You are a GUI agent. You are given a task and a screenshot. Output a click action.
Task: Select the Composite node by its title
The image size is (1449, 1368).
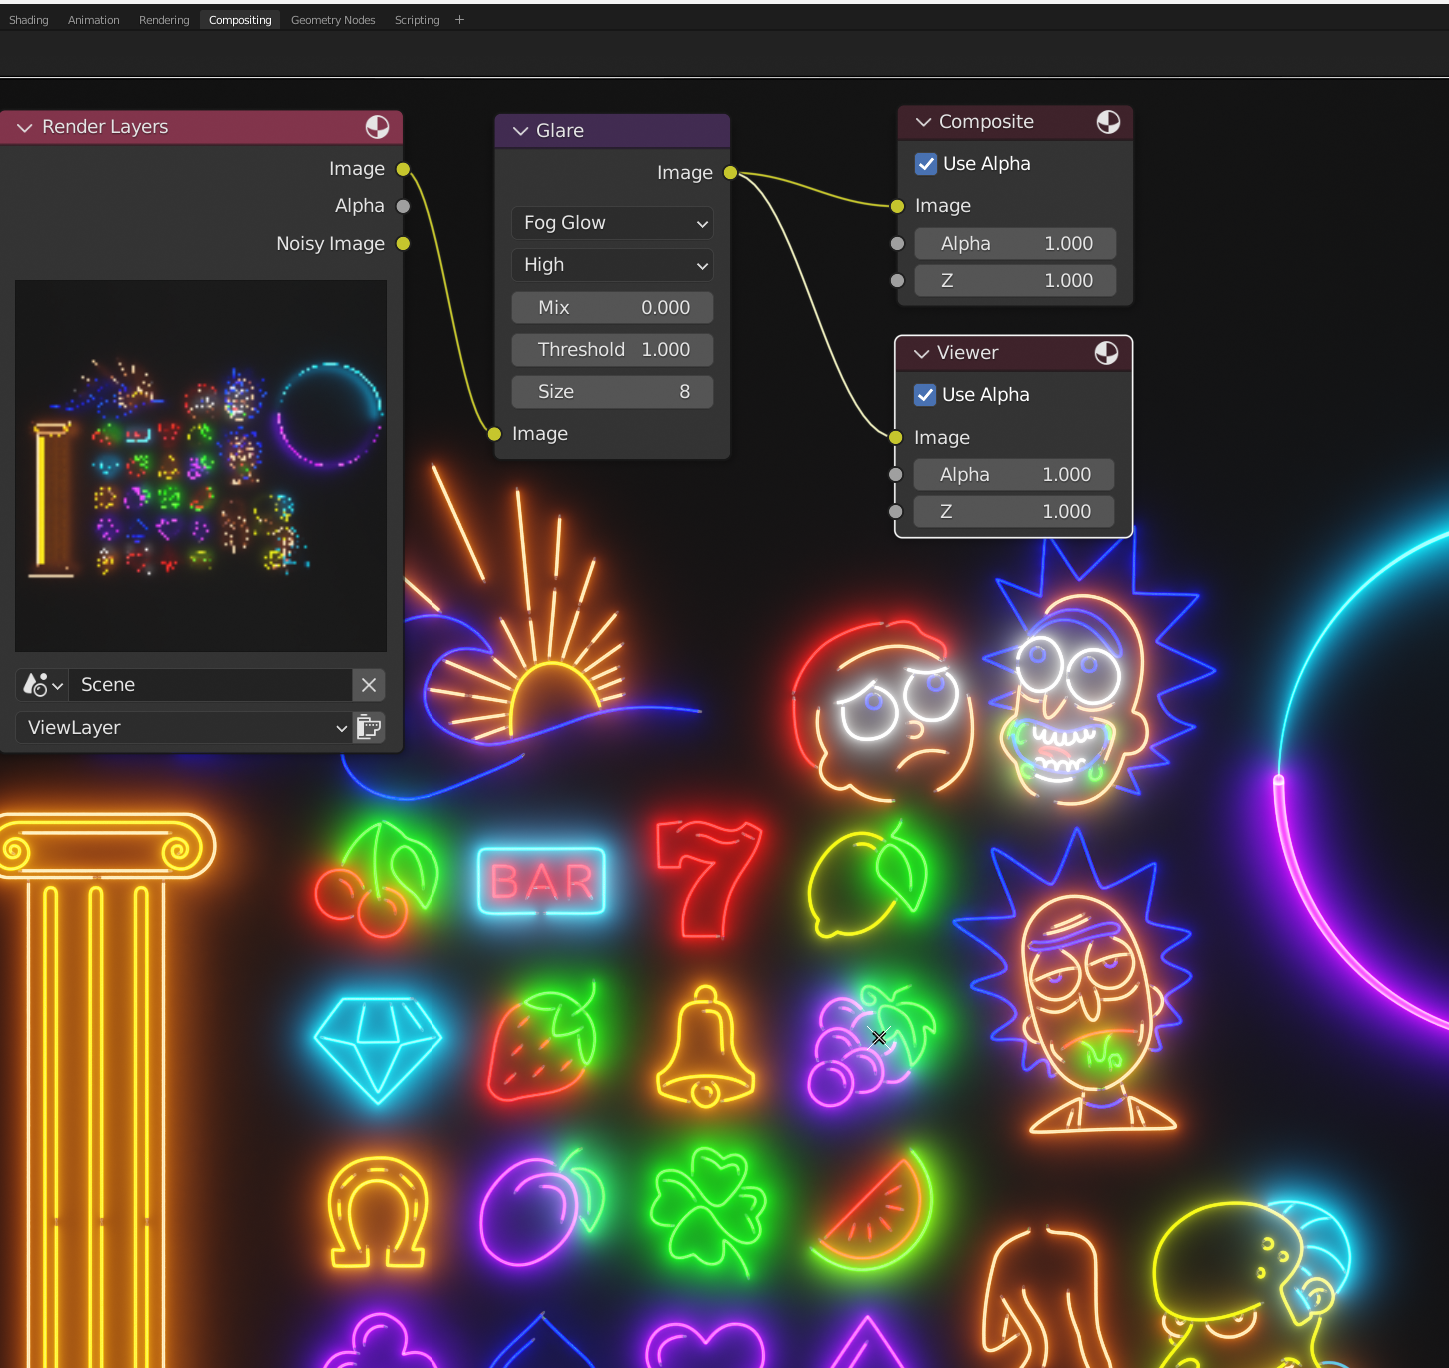tap(986, 122)
